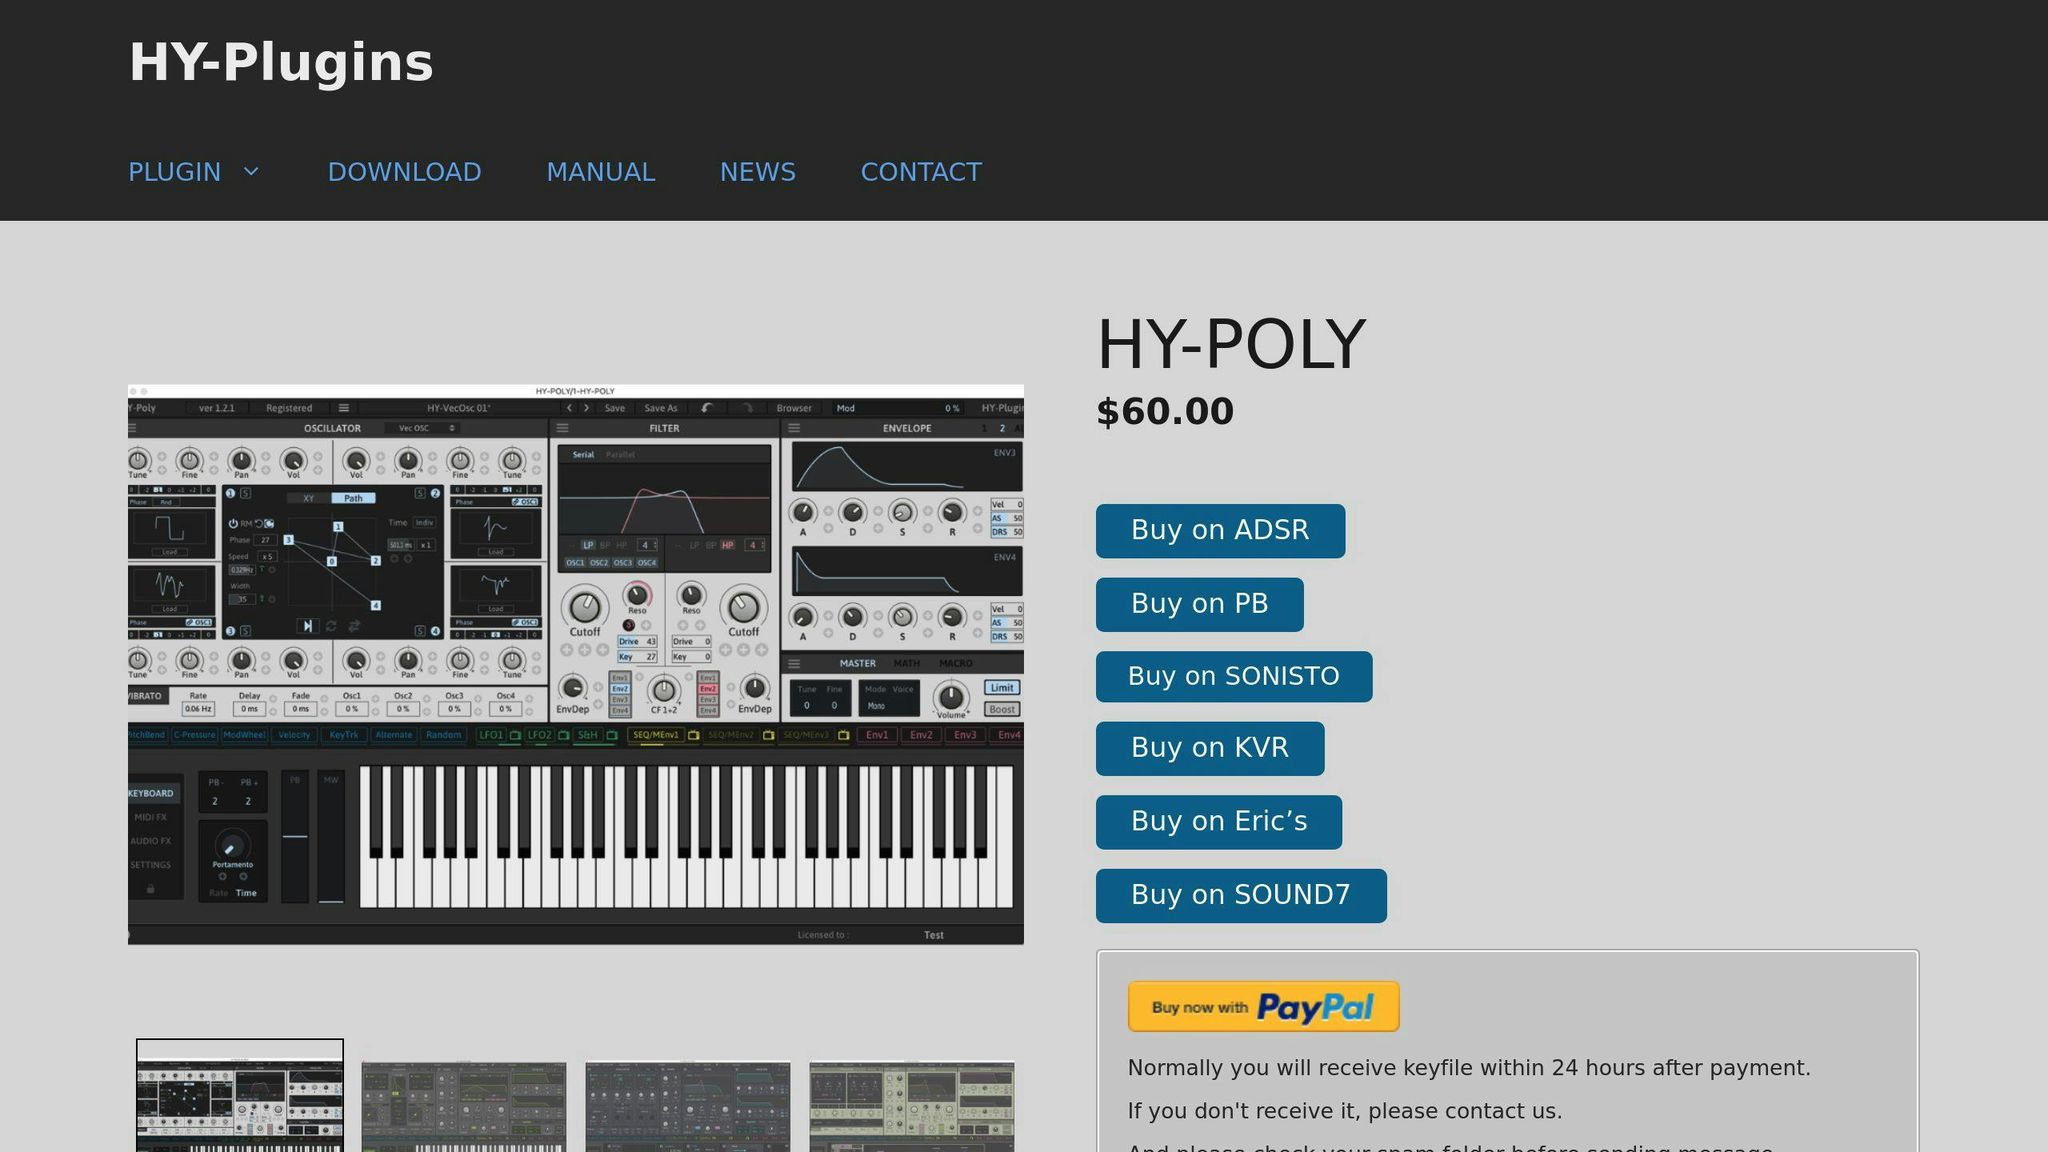Open the Filter panel hamburger menu
Screen dimensions: 2048x1152
click(x=560, y=428)
